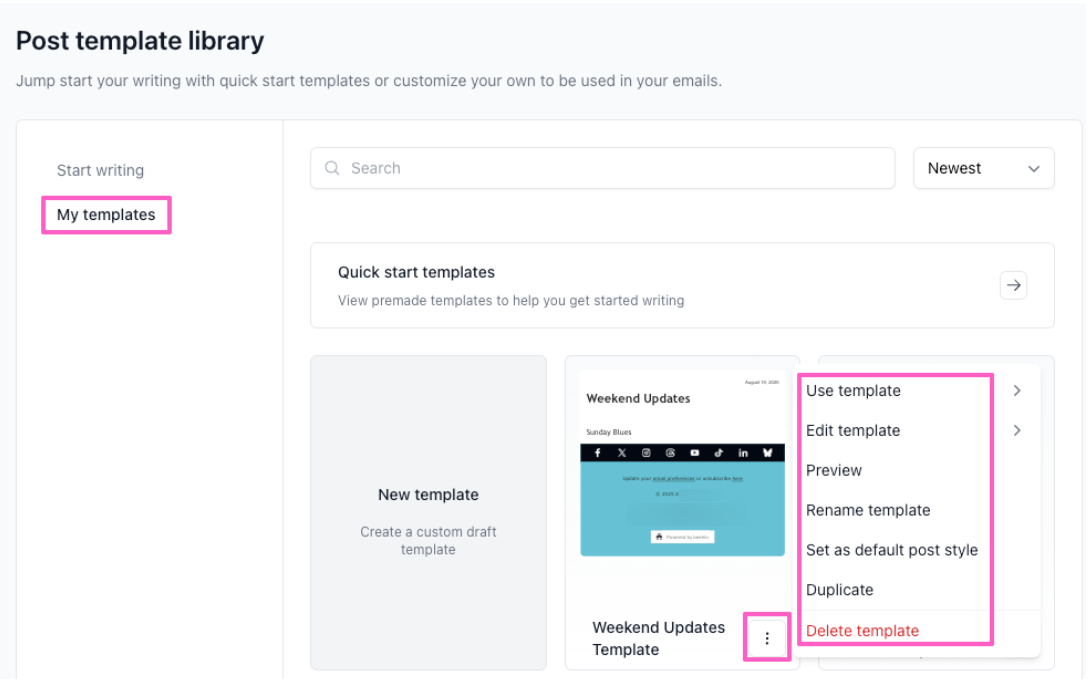Viewport: 1092px width, 680px height.
Task: Click Duplicate in the template menu
Action: (839, 589)
